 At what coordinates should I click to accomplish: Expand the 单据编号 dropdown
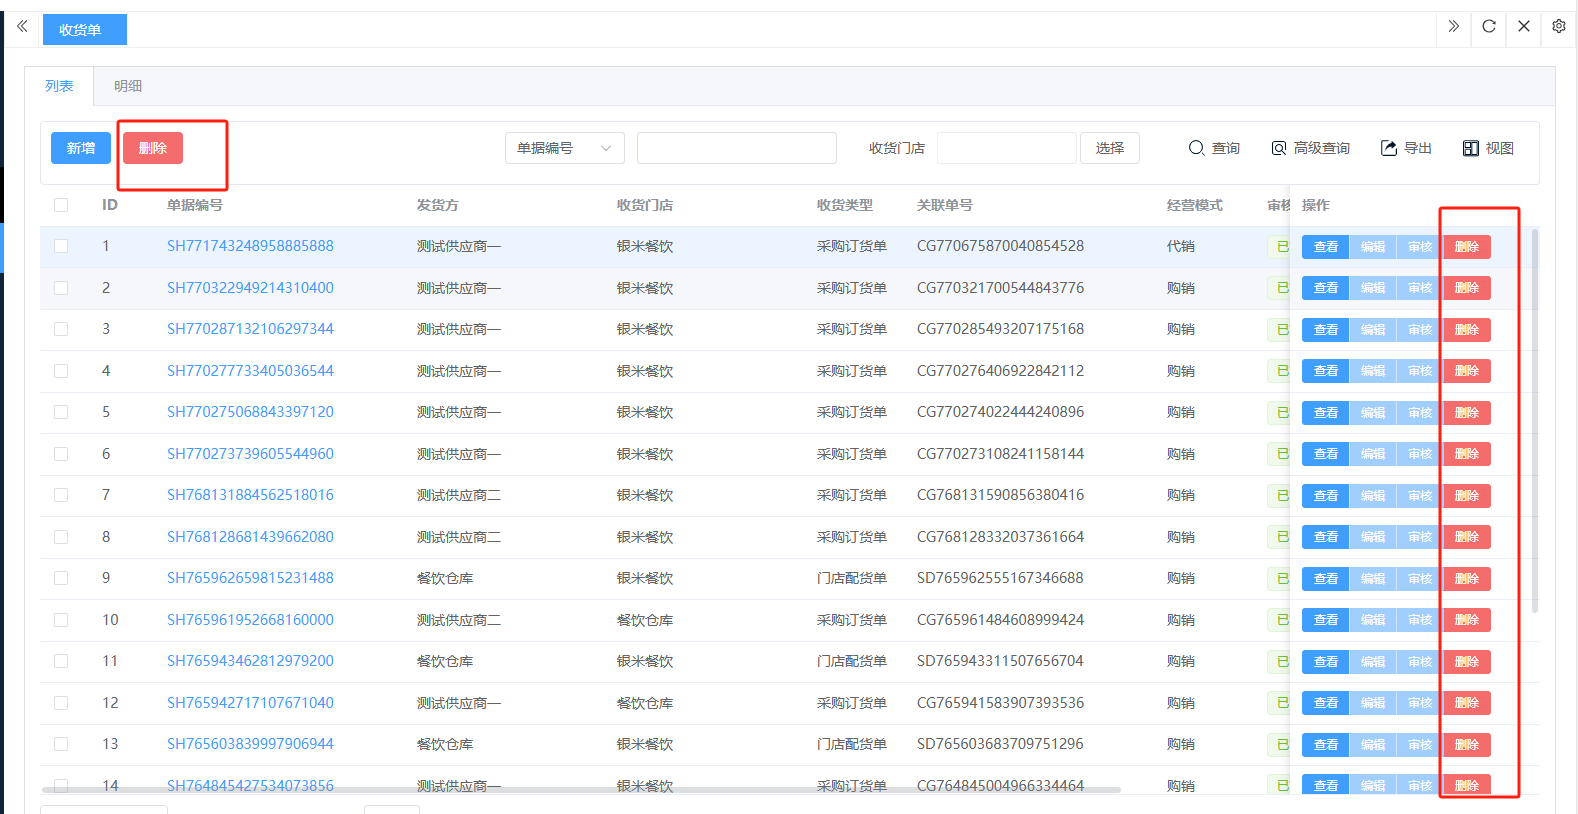pyautogui.click(x=564, y=148)
